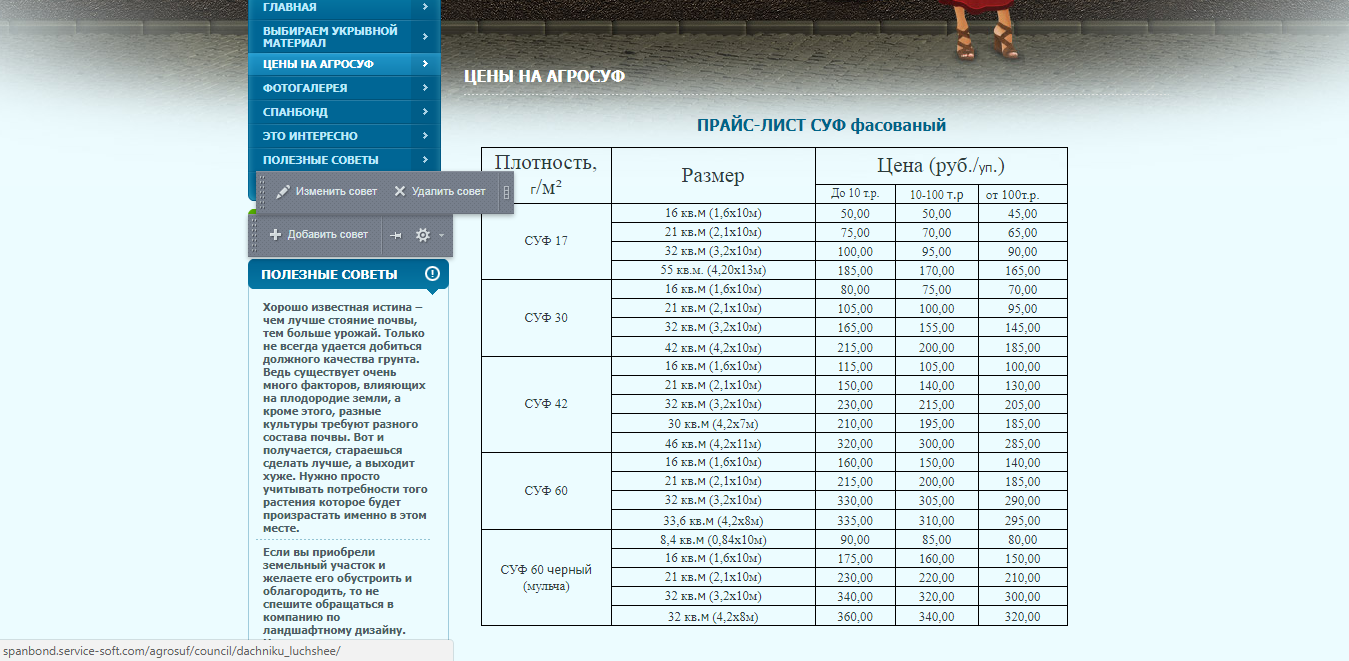Click the СУФ 17 row group cell
The image size is (1349, 661).
(546, 241)
